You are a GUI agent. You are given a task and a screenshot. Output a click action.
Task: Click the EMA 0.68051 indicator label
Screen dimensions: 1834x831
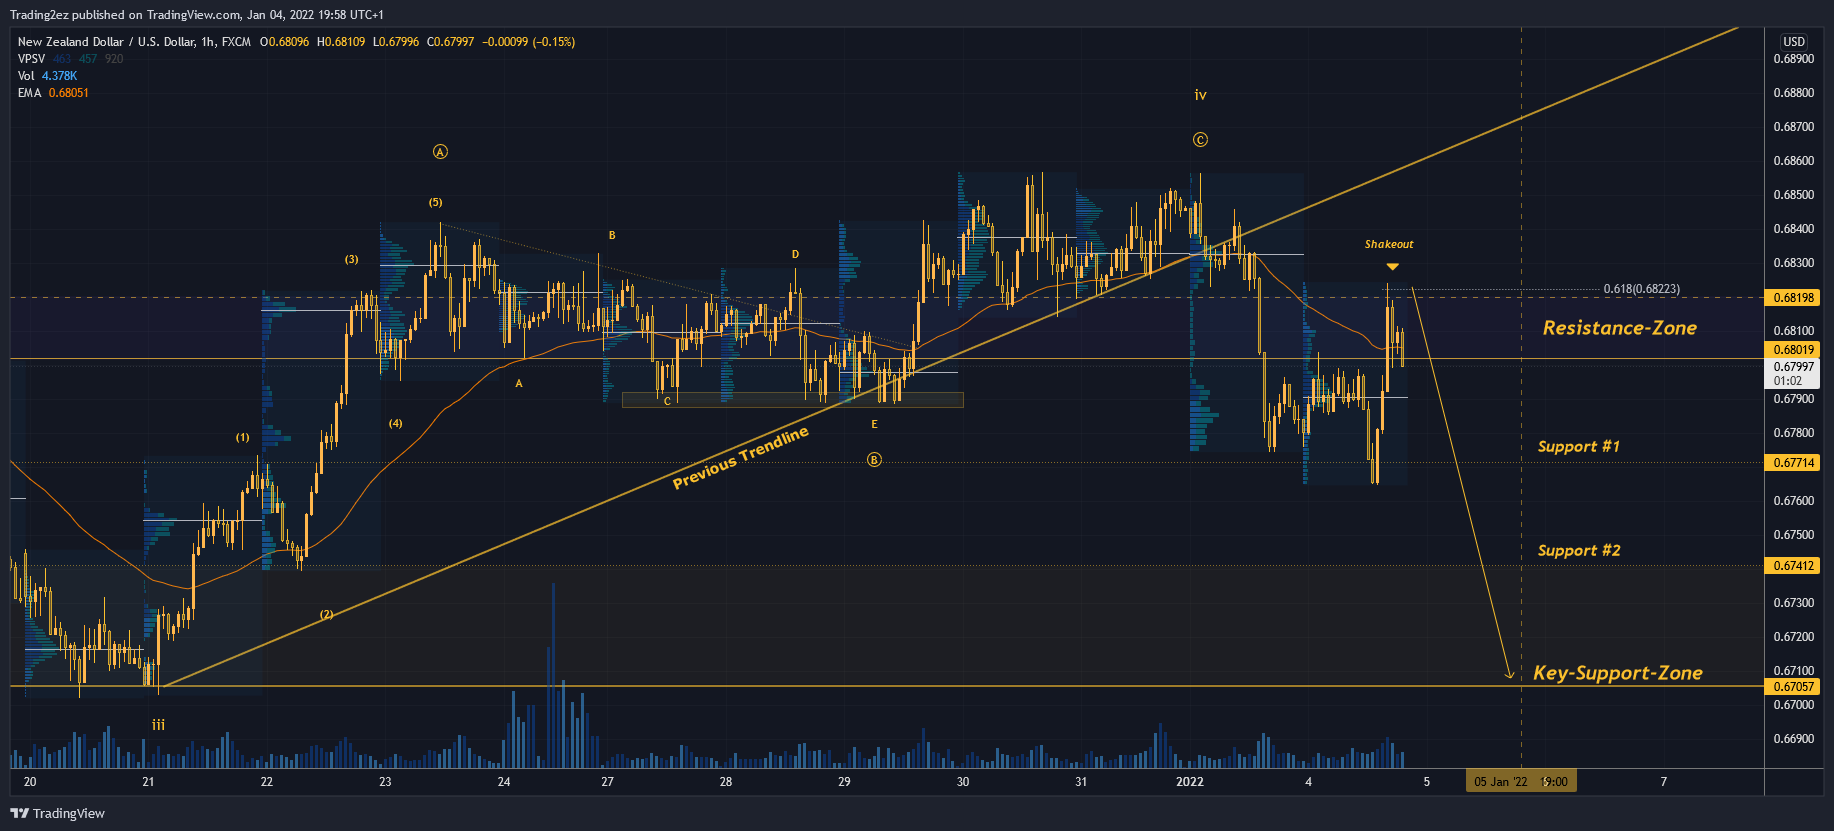pos(53,93)
